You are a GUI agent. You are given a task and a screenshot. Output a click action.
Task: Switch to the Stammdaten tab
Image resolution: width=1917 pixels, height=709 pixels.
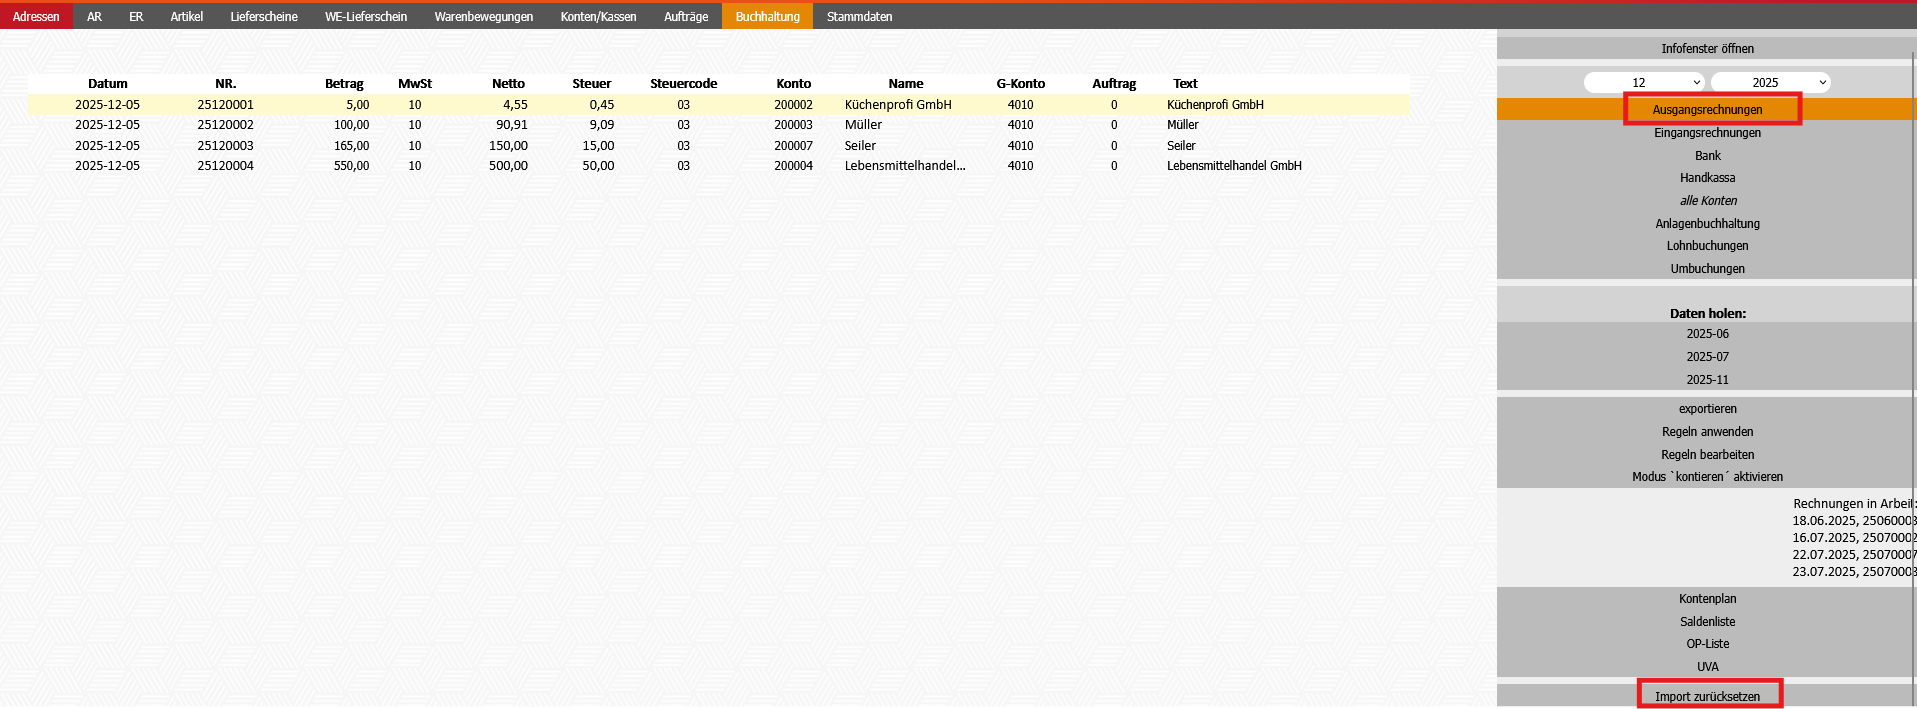point(859,17)
